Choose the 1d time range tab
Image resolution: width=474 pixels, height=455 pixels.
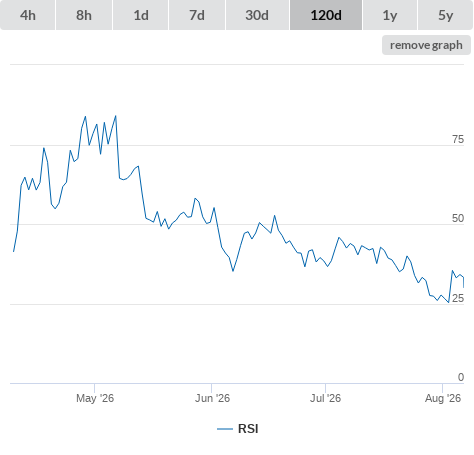(x=141, y=15)
